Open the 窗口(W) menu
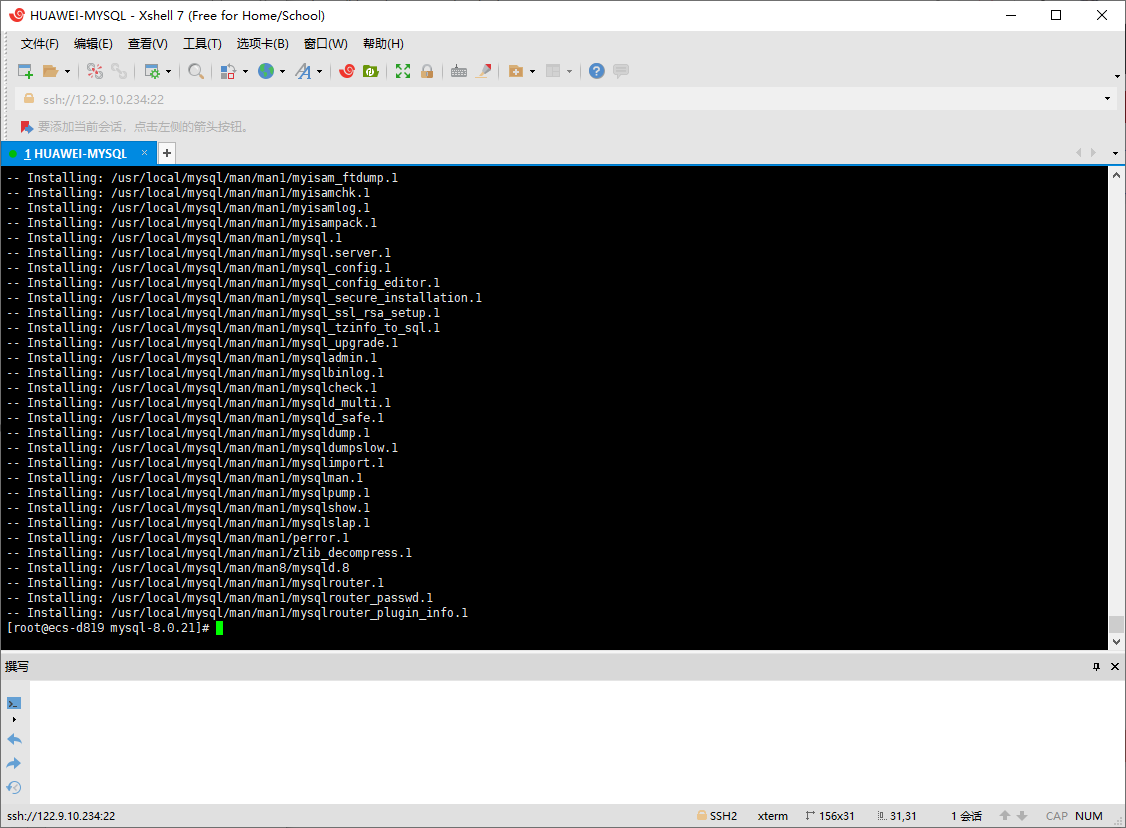The width and height of the screenshot is (1126, 828). 326,44
